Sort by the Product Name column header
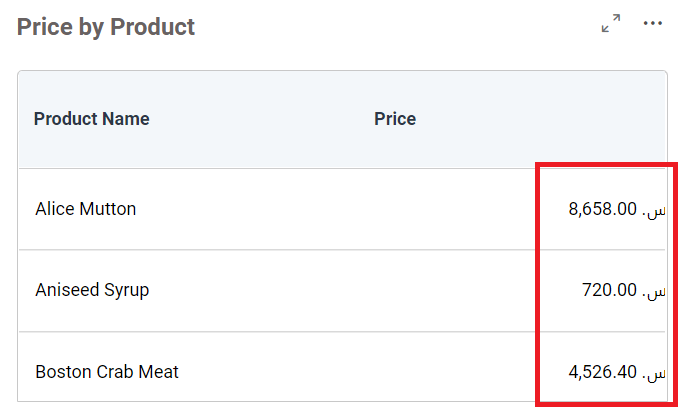 (92, 119)
